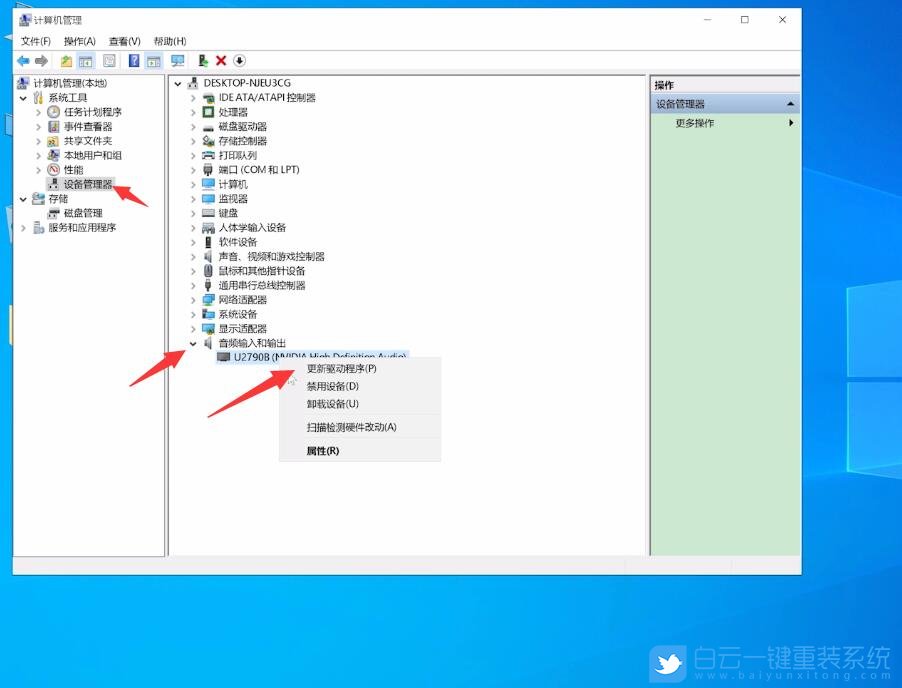This screenshot has height=688, width=902.
Task: Click the help question mark toolbar icon
Action: click(133, 60)
